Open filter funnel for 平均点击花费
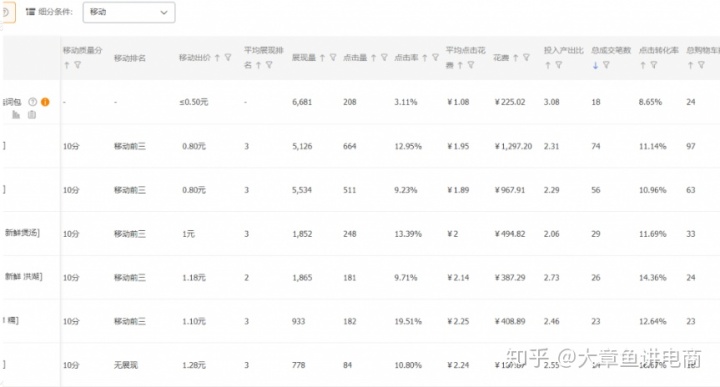 coord(471,65)
